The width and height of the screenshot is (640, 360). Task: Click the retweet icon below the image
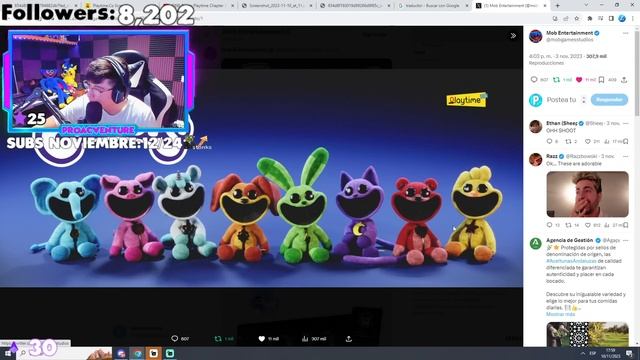218,338
